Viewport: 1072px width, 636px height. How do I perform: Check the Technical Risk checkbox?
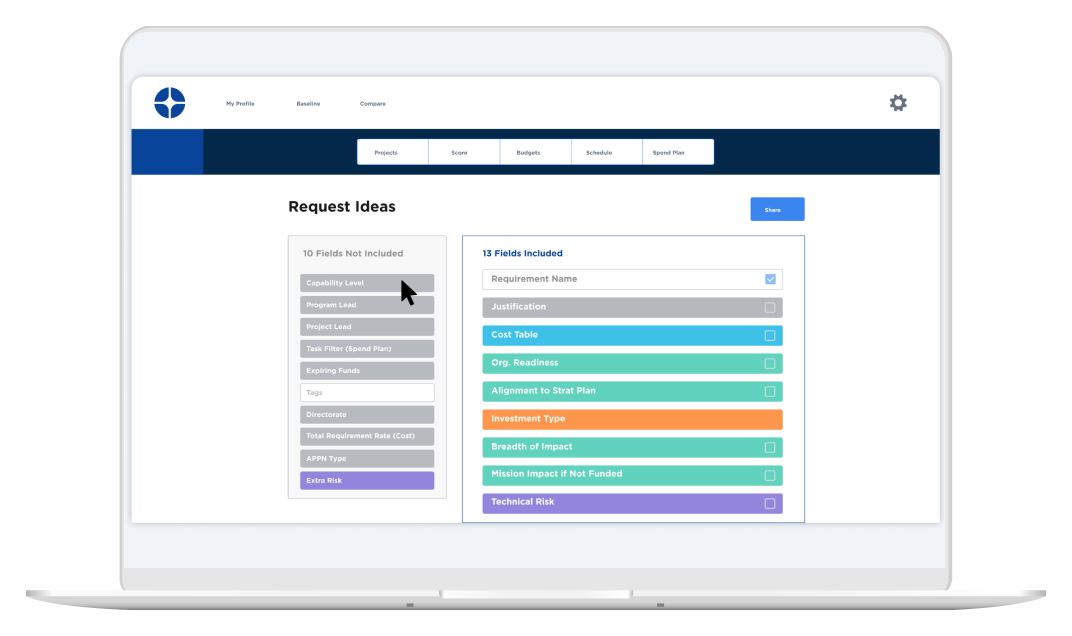point(770,502)
